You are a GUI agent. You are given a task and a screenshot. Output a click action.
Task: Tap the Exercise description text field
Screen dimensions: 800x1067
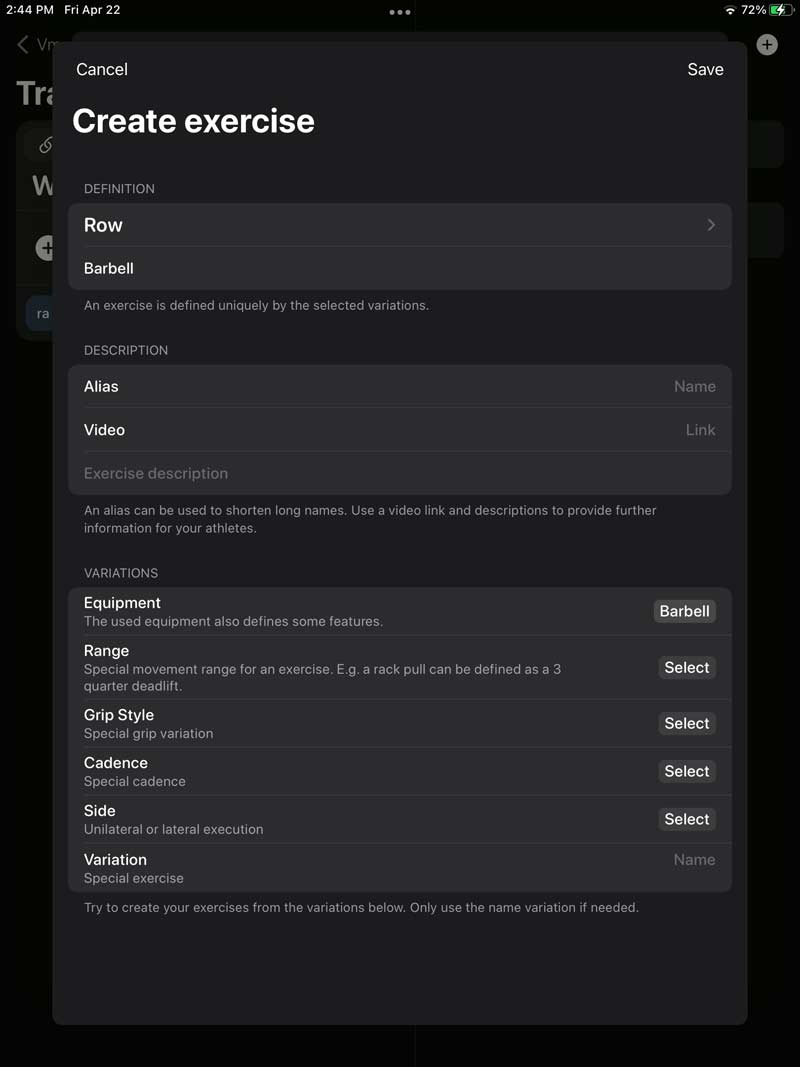point(400,474)
